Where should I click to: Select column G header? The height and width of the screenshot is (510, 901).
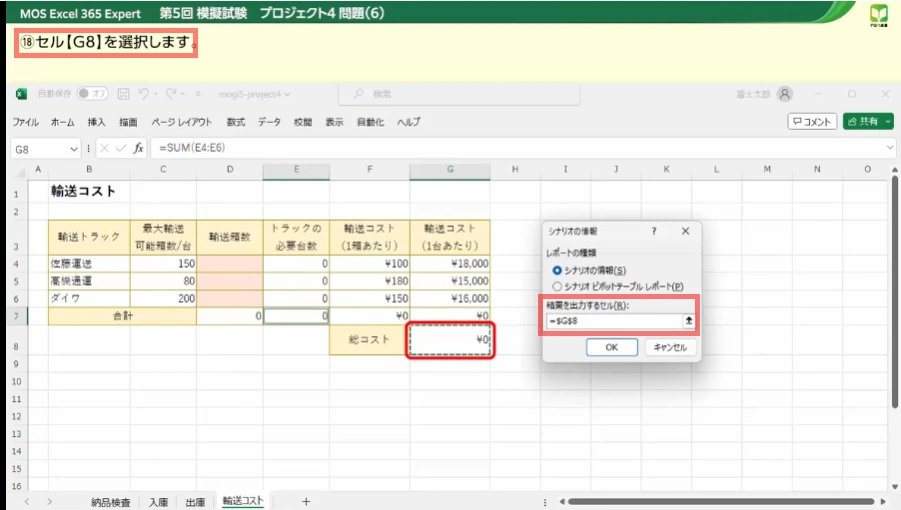pos(450,169)
